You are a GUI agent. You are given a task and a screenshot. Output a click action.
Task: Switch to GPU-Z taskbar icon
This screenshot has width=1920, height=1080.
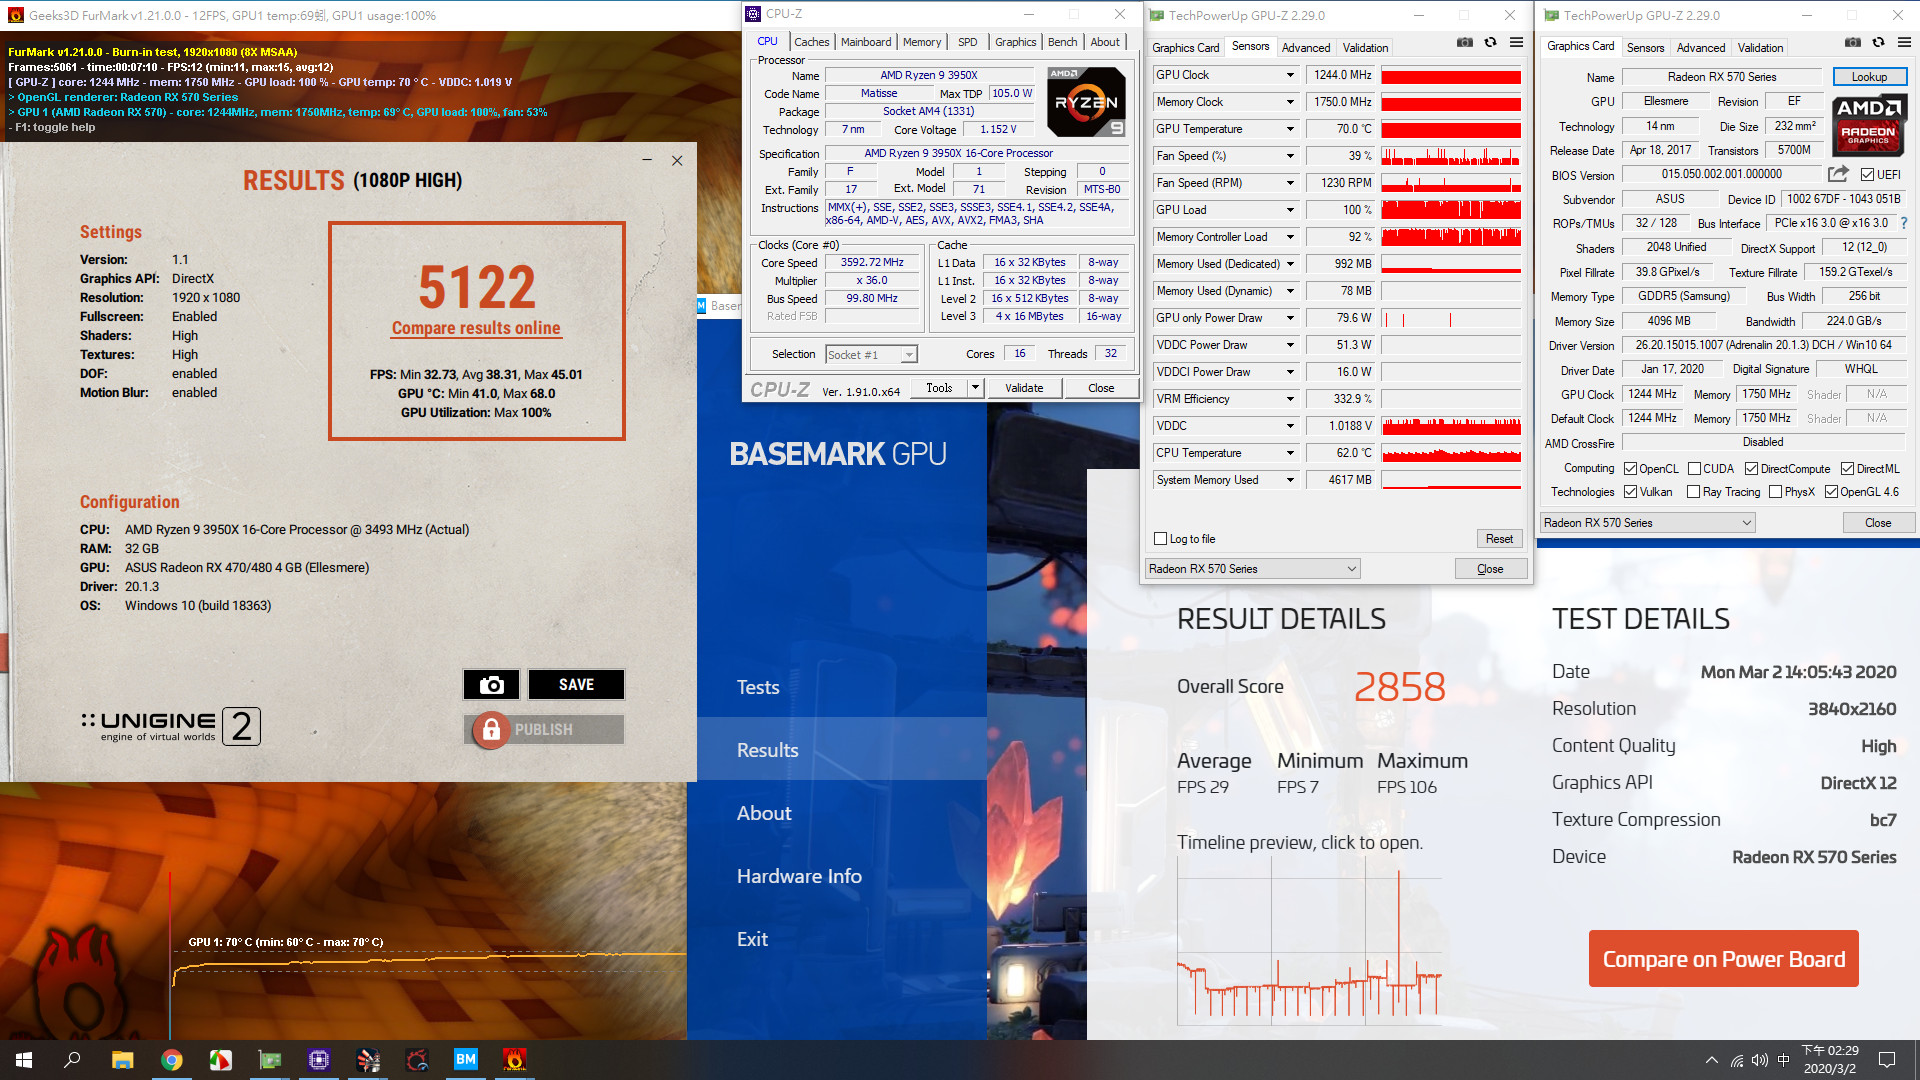[269, 1060]
